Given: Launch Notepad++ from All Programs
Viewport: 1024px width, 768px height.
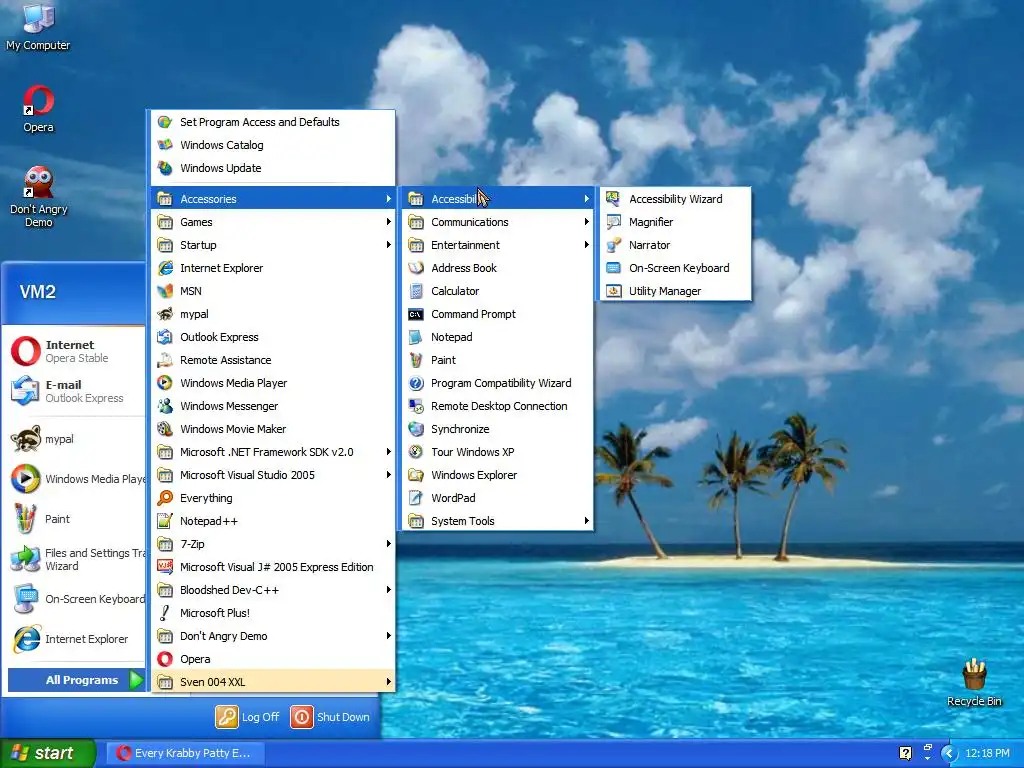Looking at the screenshot, I should [273, 521].
